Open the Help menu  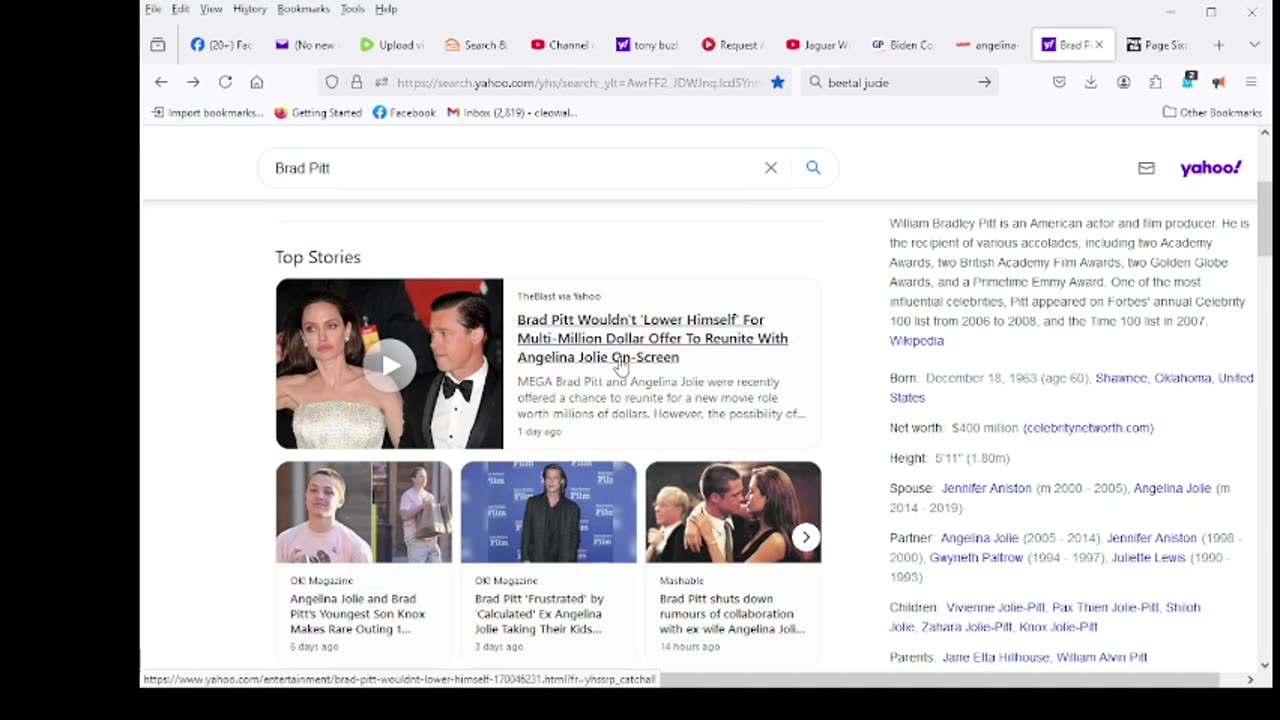[x=386, y=9]
